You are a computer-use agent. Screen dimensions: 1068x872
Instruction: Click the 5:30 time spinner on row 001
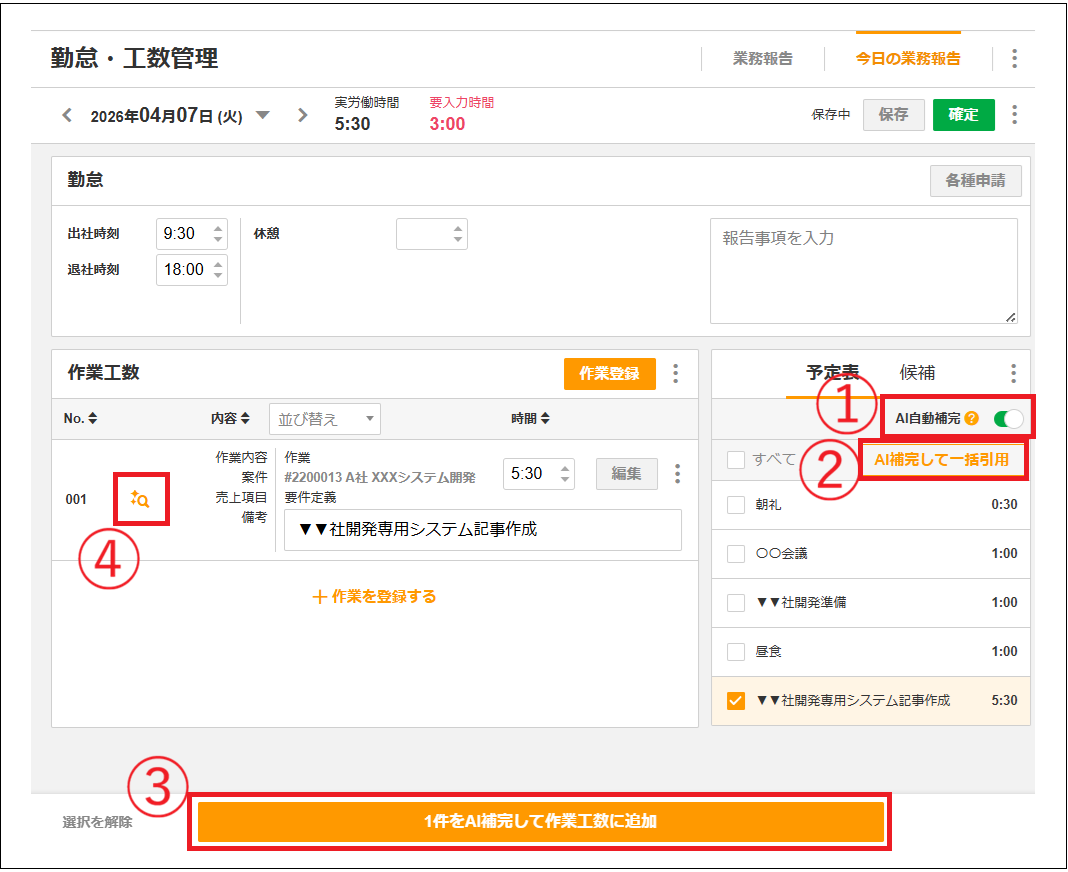[x=565, y=473]
